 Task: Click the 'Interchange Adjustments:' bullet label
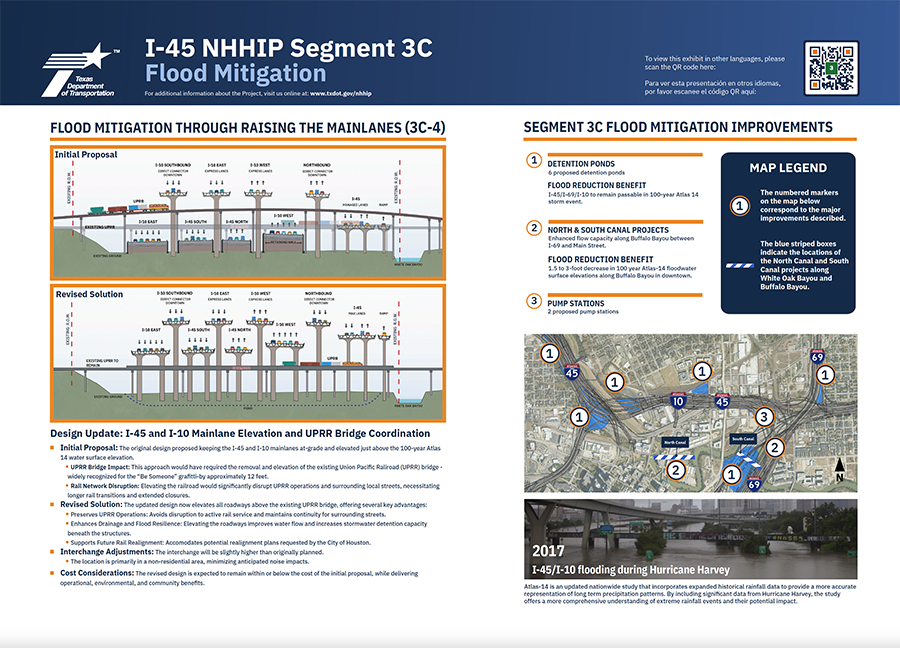pyautogui.click(x=107, y=552)
